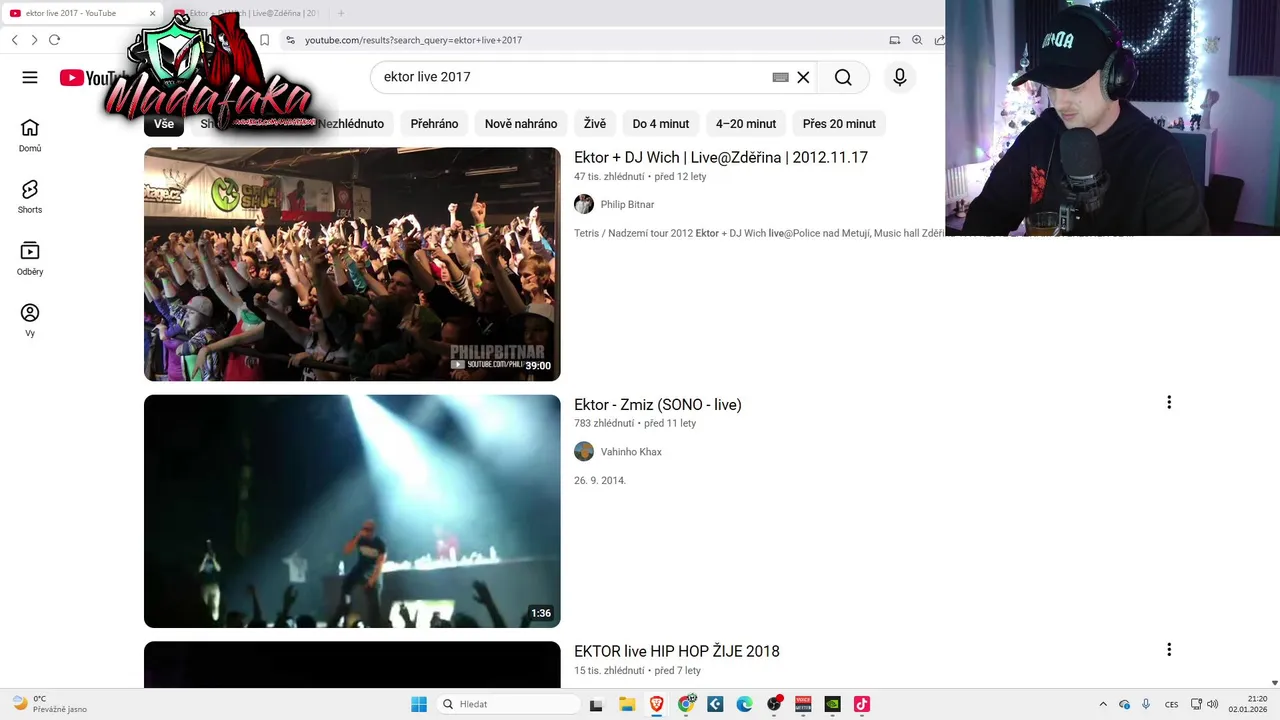Clear the search query with the X
1280x720 pixels.
point(803,77)
